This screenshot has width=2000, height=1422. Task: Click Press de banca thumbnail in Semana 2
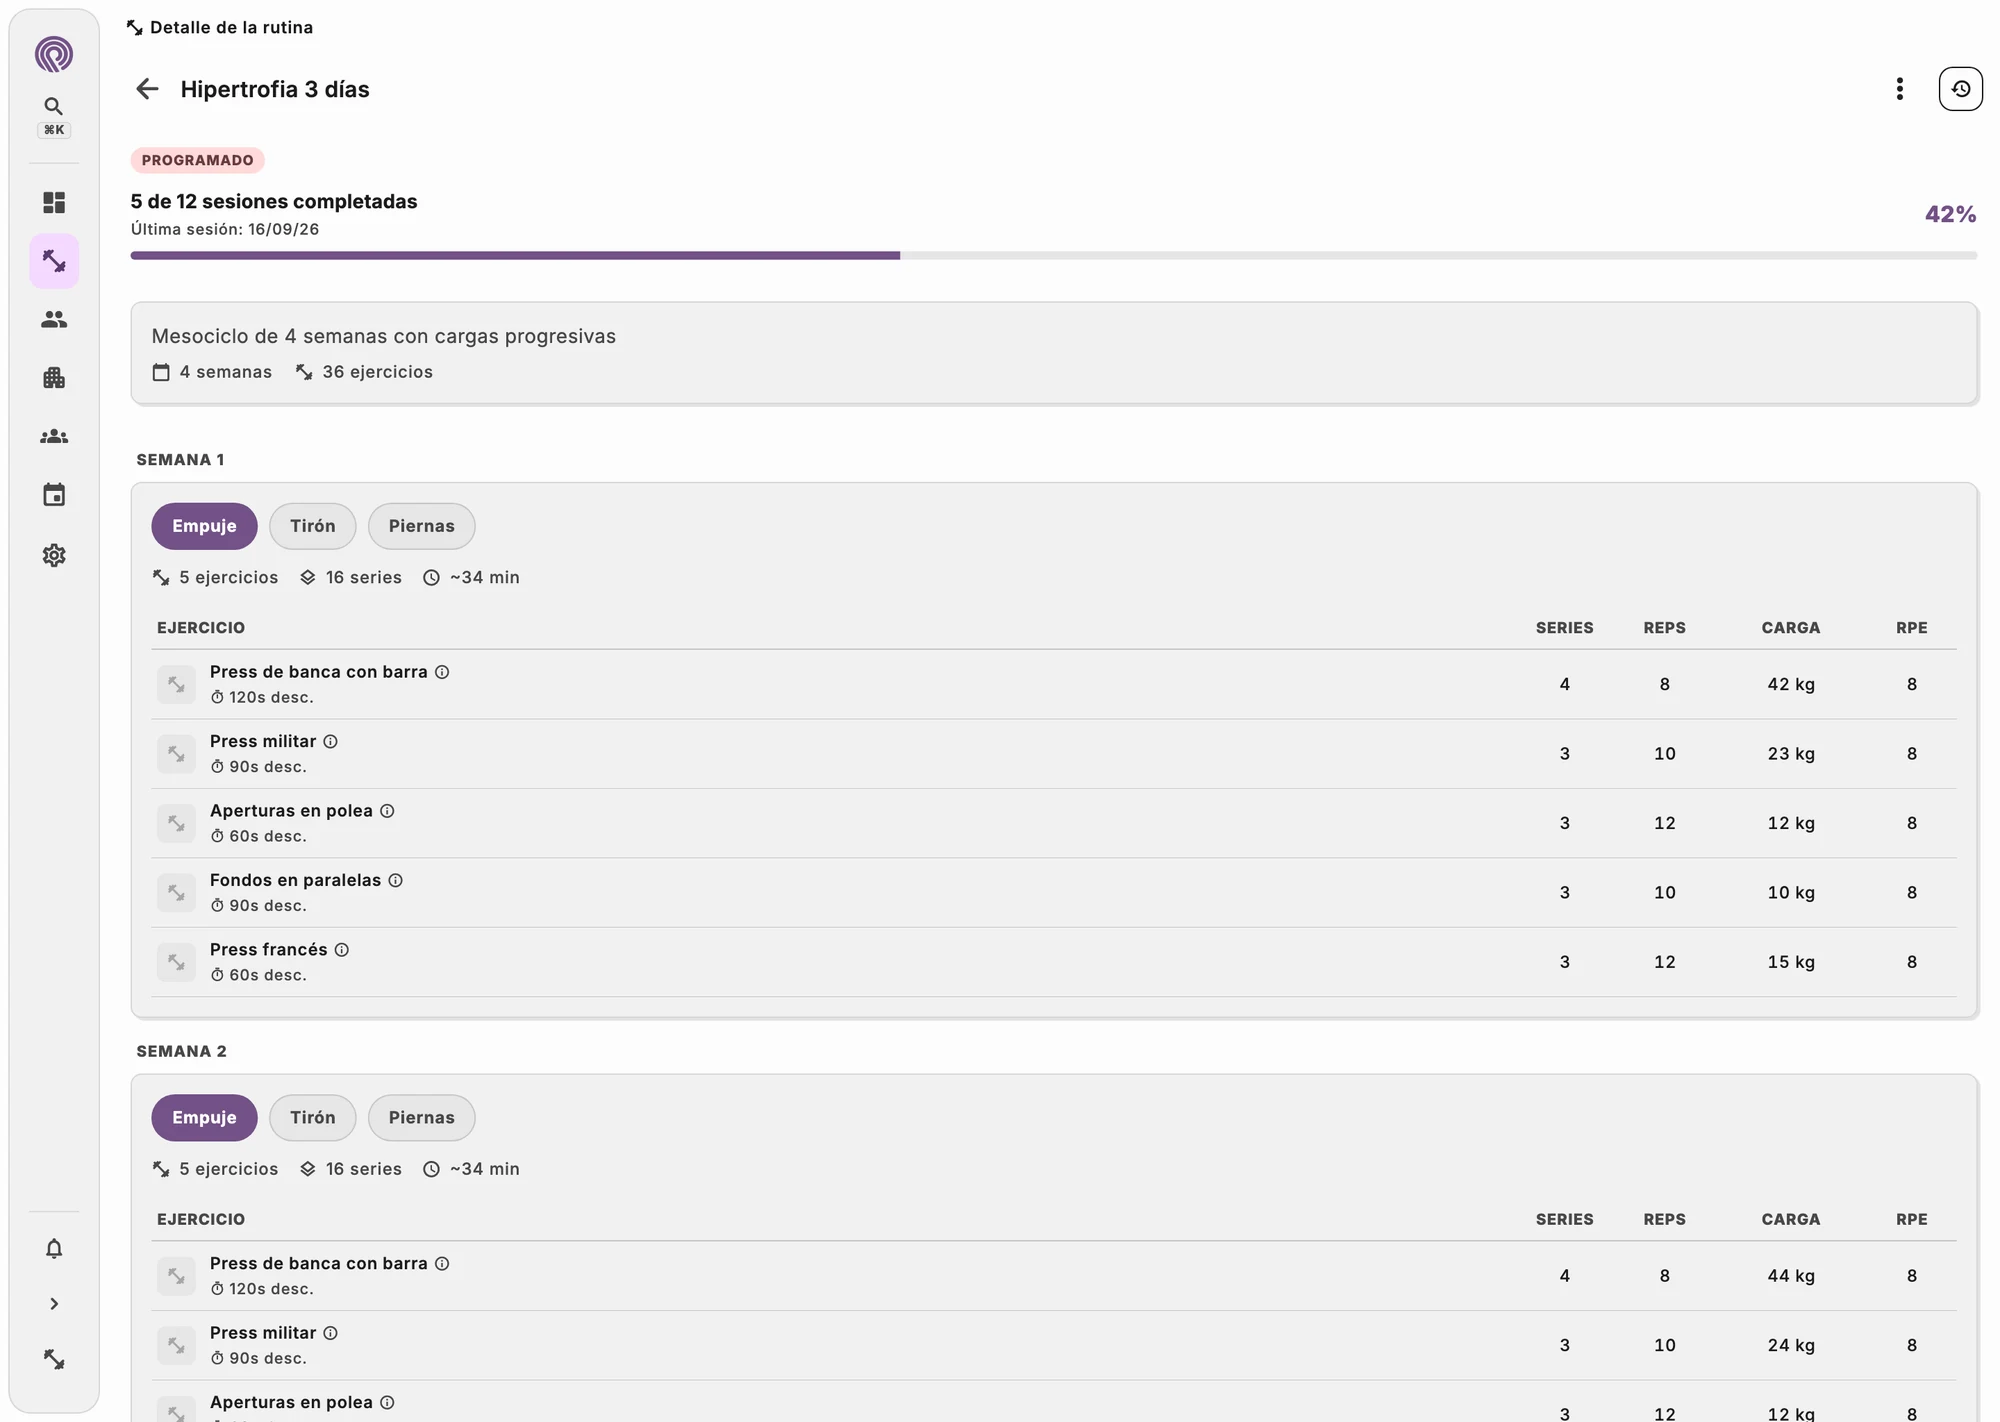click(176, 1276)
